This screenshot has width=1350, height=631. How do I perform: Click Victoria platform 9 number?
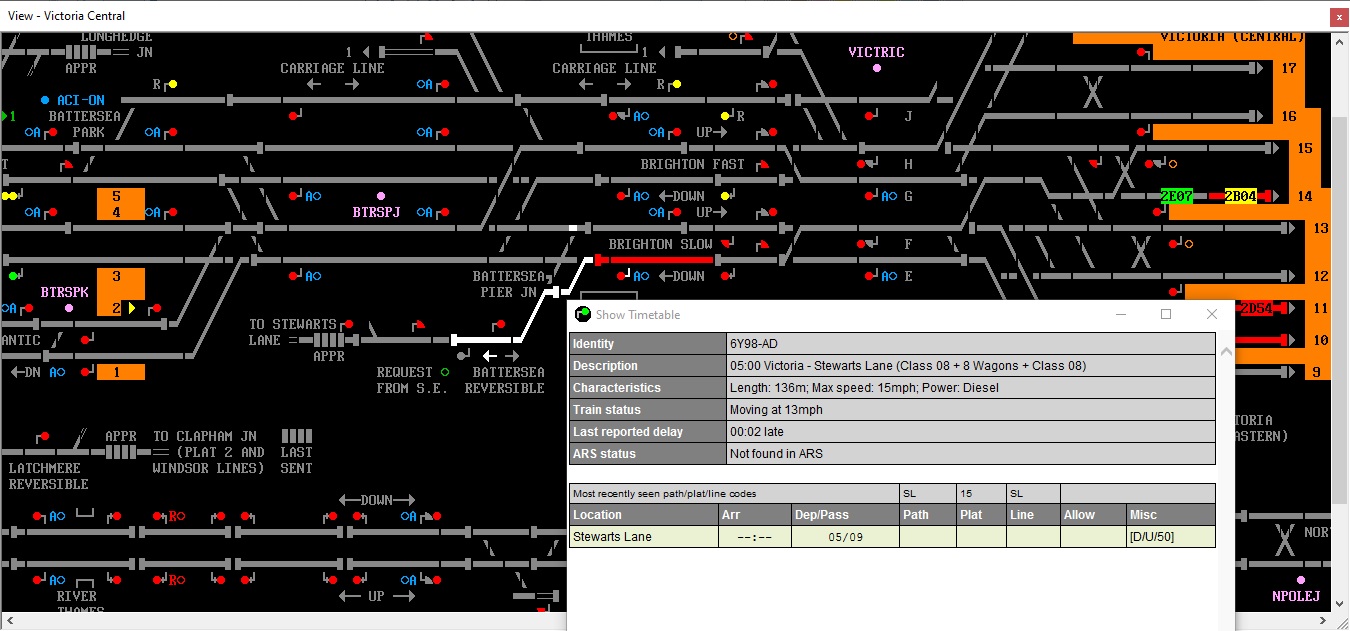click(x=1317, y=372)
